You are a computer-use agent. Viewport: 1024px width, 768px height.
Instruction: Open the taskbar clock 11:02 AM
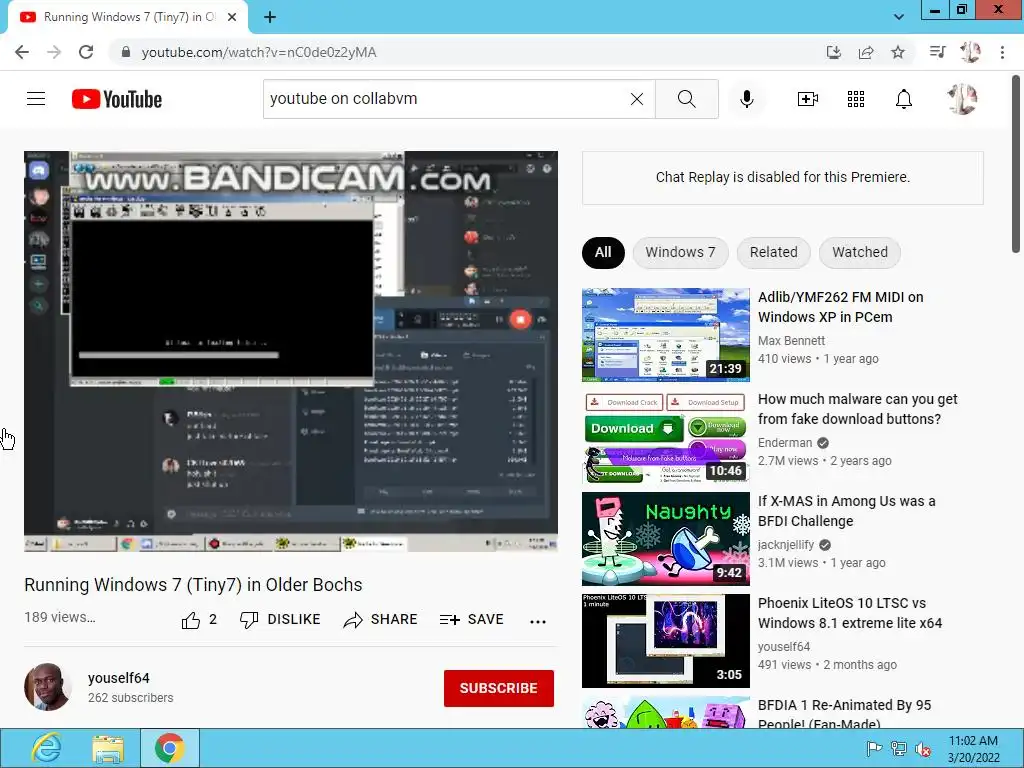(973, 749)
